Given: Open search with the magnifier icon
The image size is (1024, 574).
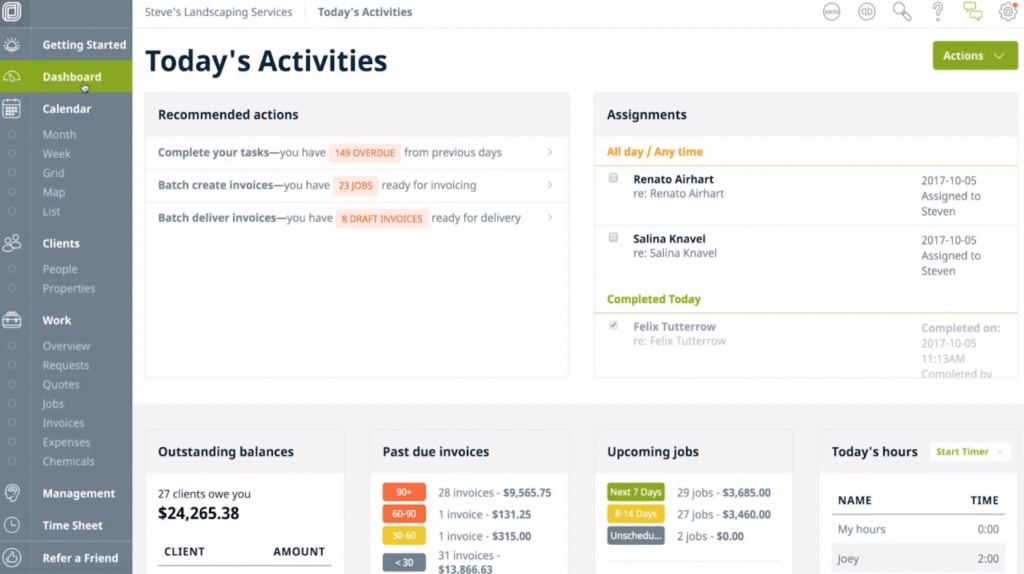Looking at the screenshot, I should pos(902,12).
